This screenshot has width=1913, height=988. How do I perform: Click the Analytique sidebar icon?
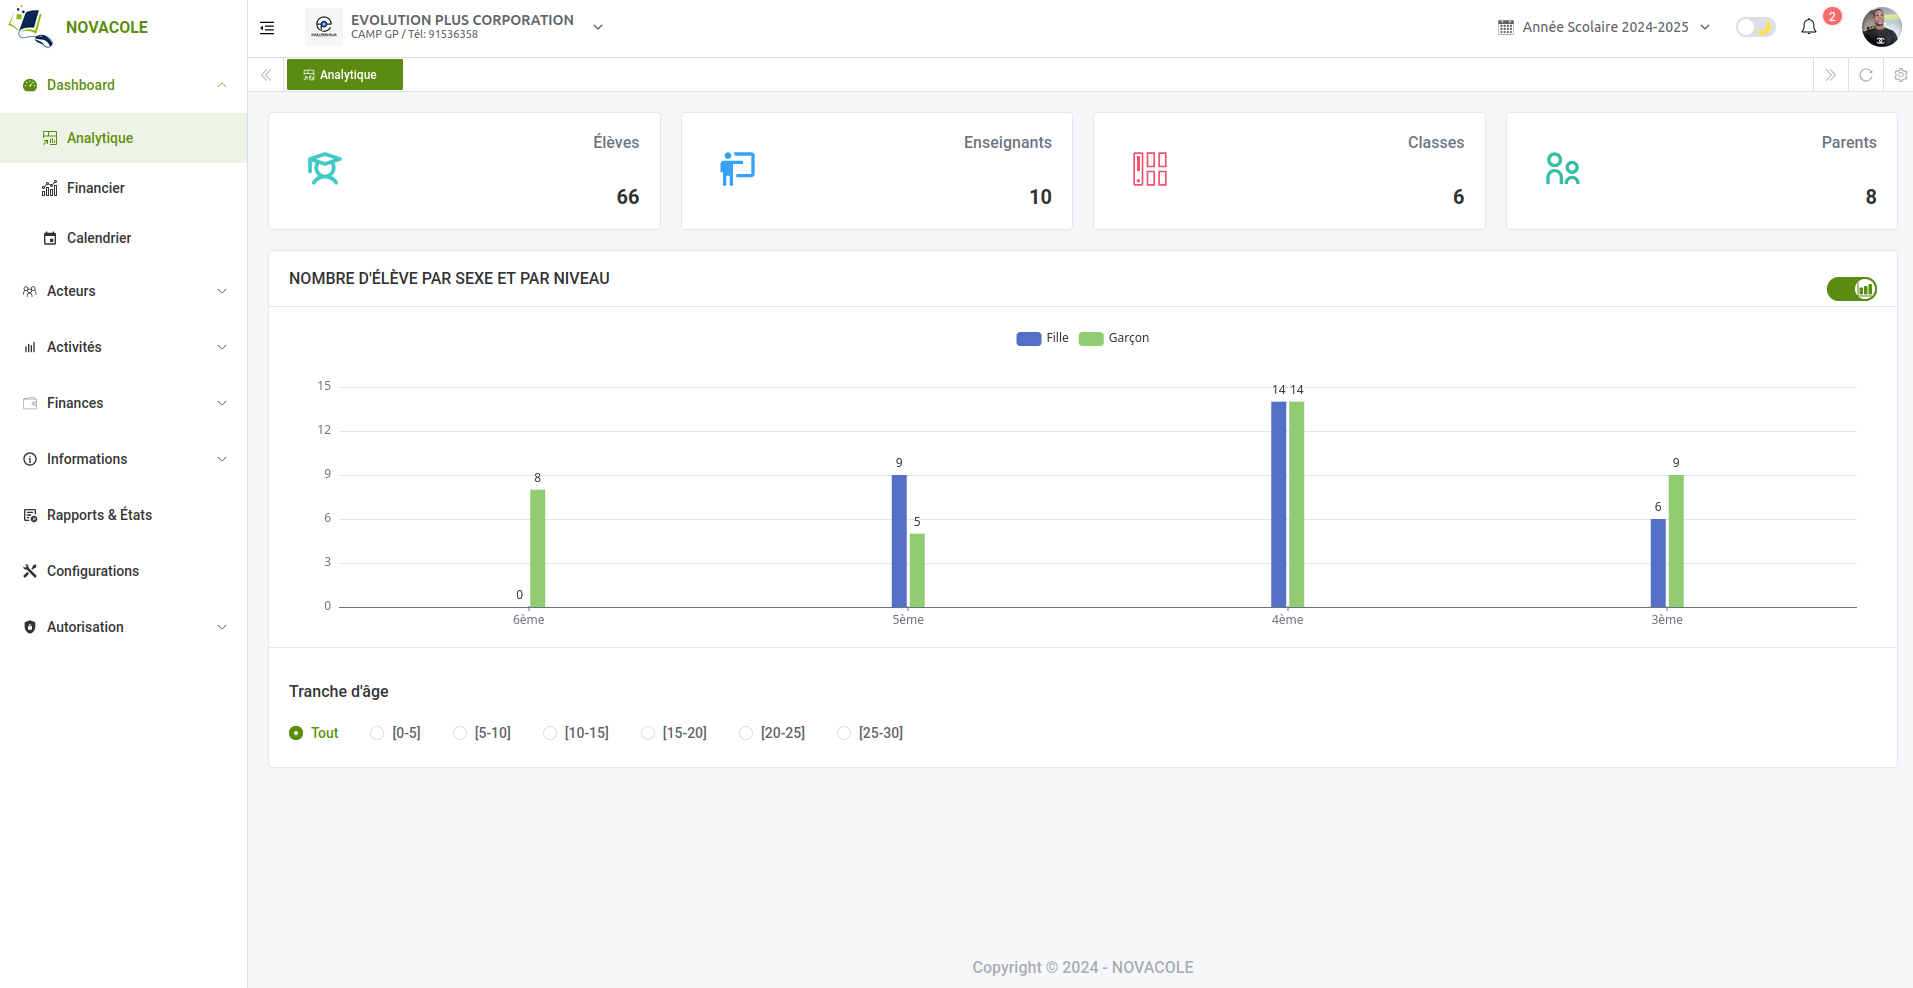coord(50,138)
